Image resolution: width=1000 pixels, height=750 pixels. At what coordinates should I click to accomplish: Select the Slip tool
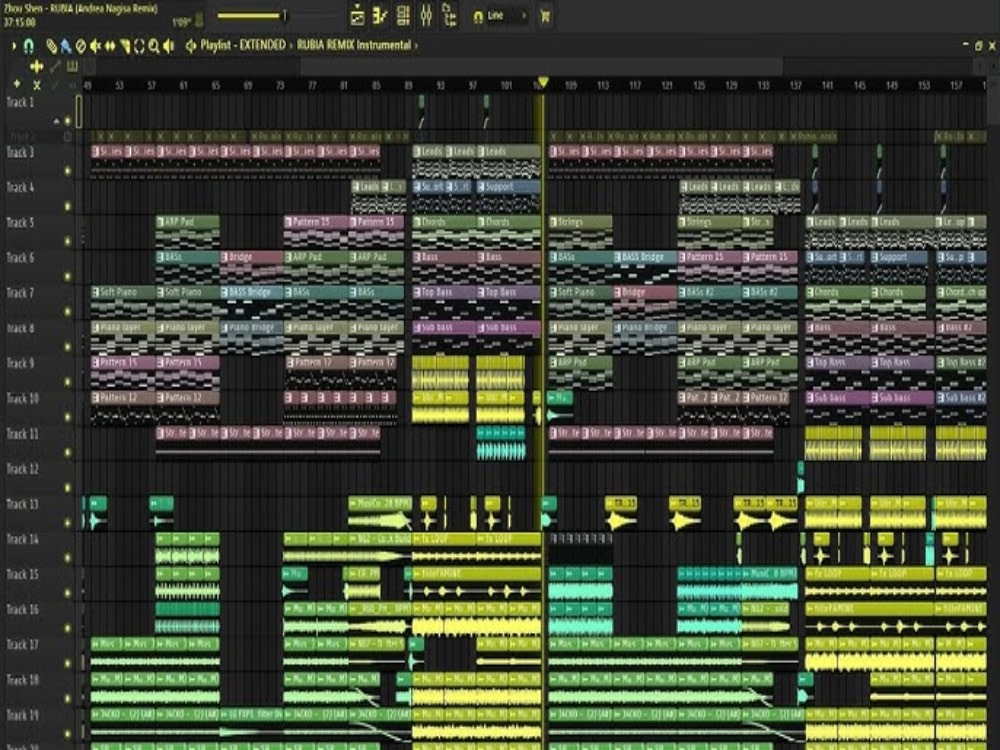pyautogui.click(x=110, y=46)
